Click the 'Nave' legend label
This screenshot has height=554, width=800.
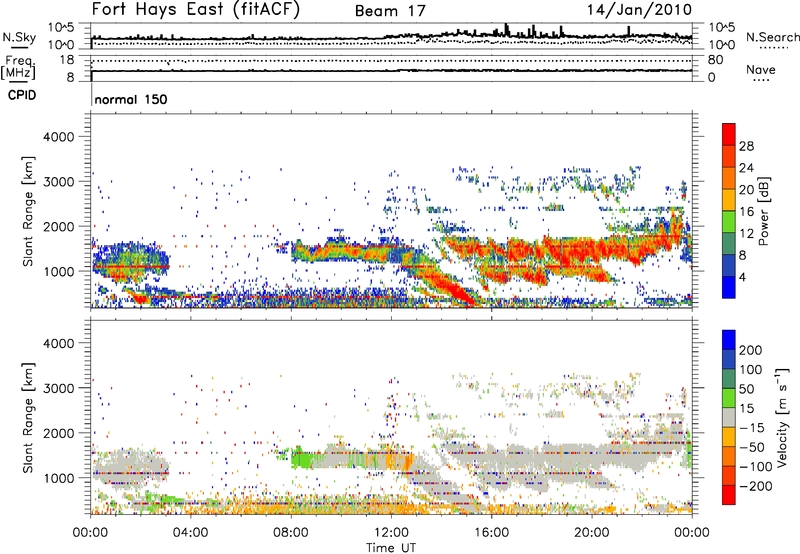click(x=761, y=69)
